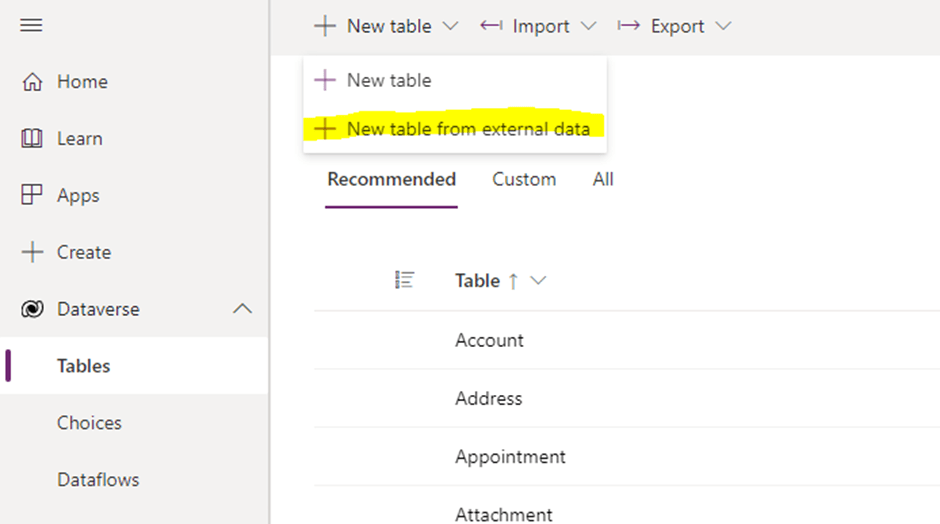Open the Export dropdown chevron

pyautogui.click(x=723, y=26)
